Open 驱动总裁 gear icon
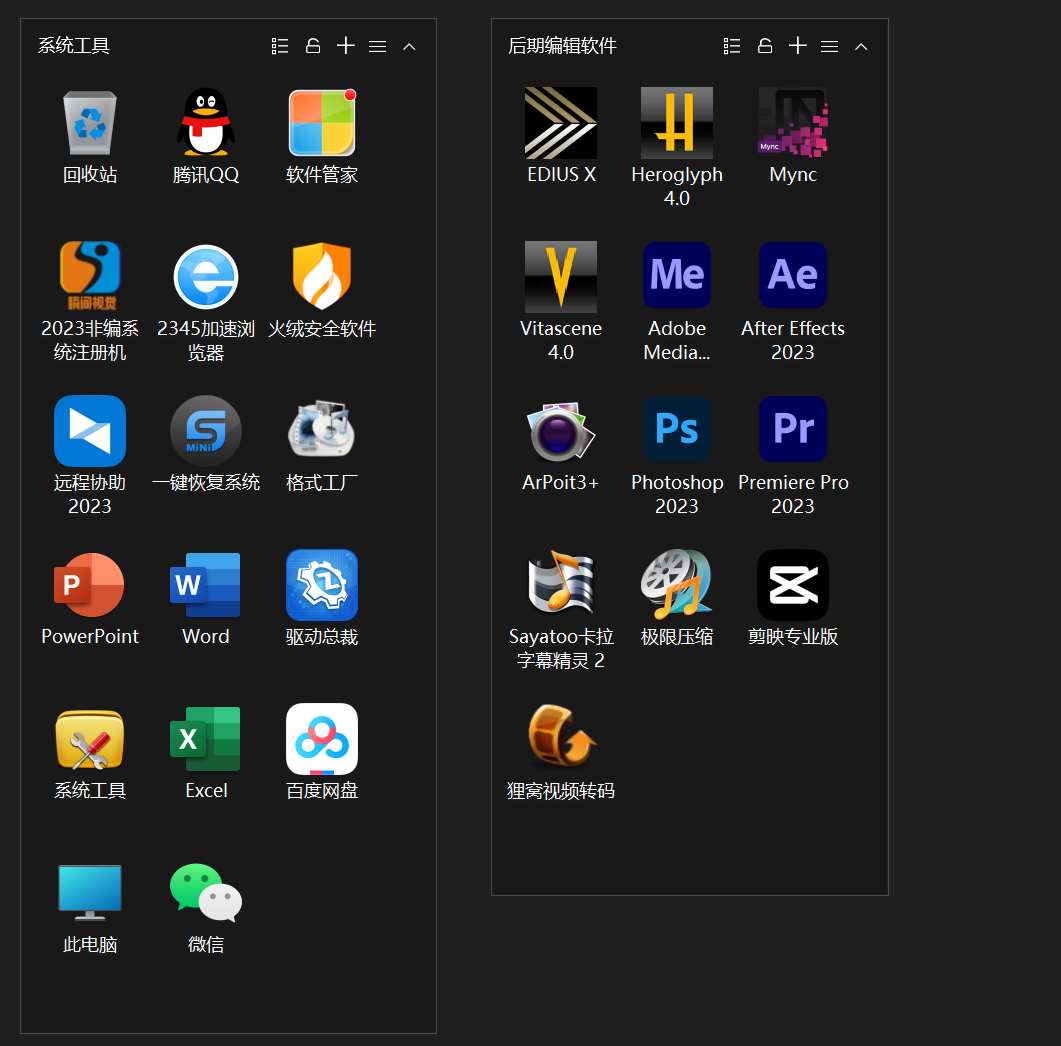The width and height of the screenshot is (1061, 1046). [x=322, y=585]
